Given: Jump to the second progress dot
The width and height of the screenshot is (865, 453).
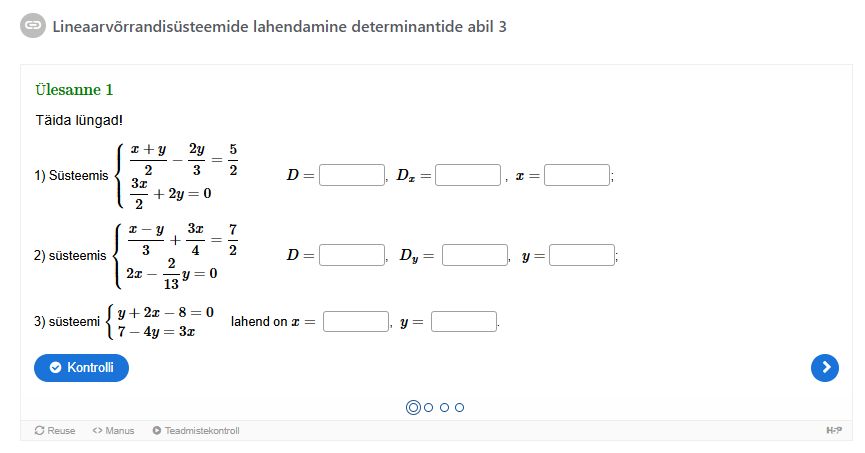Looking at the screenshot, I should click(x=429, y=407).
